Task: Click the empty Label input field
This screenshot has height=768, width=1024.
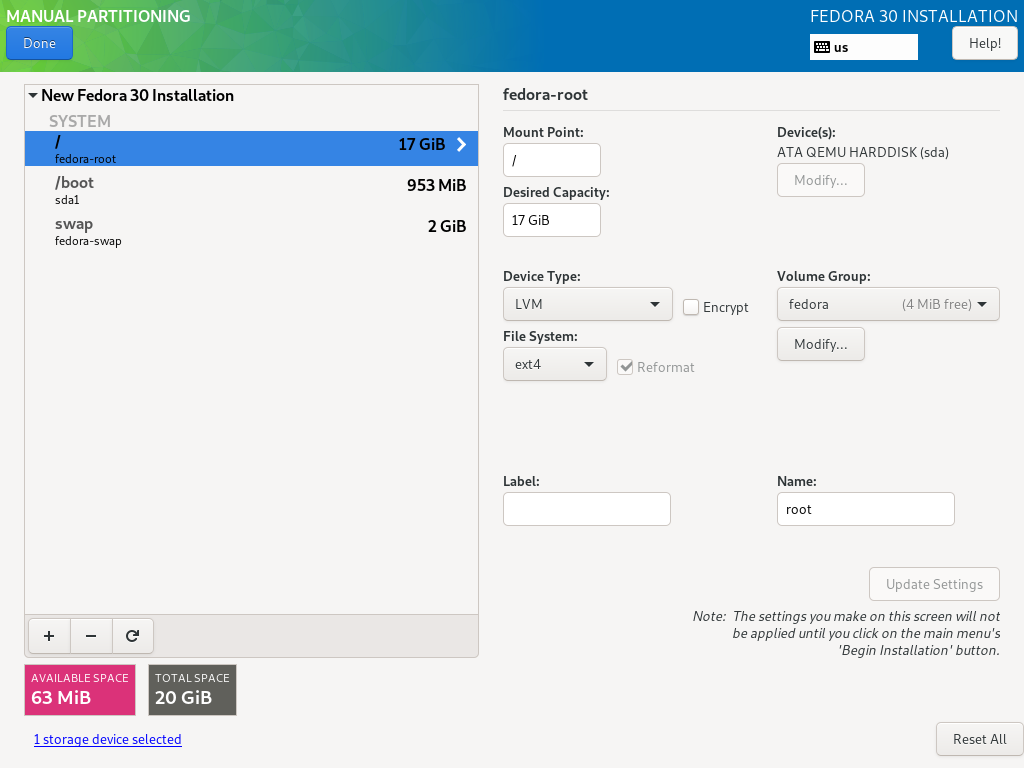Action: coord(587,509)
